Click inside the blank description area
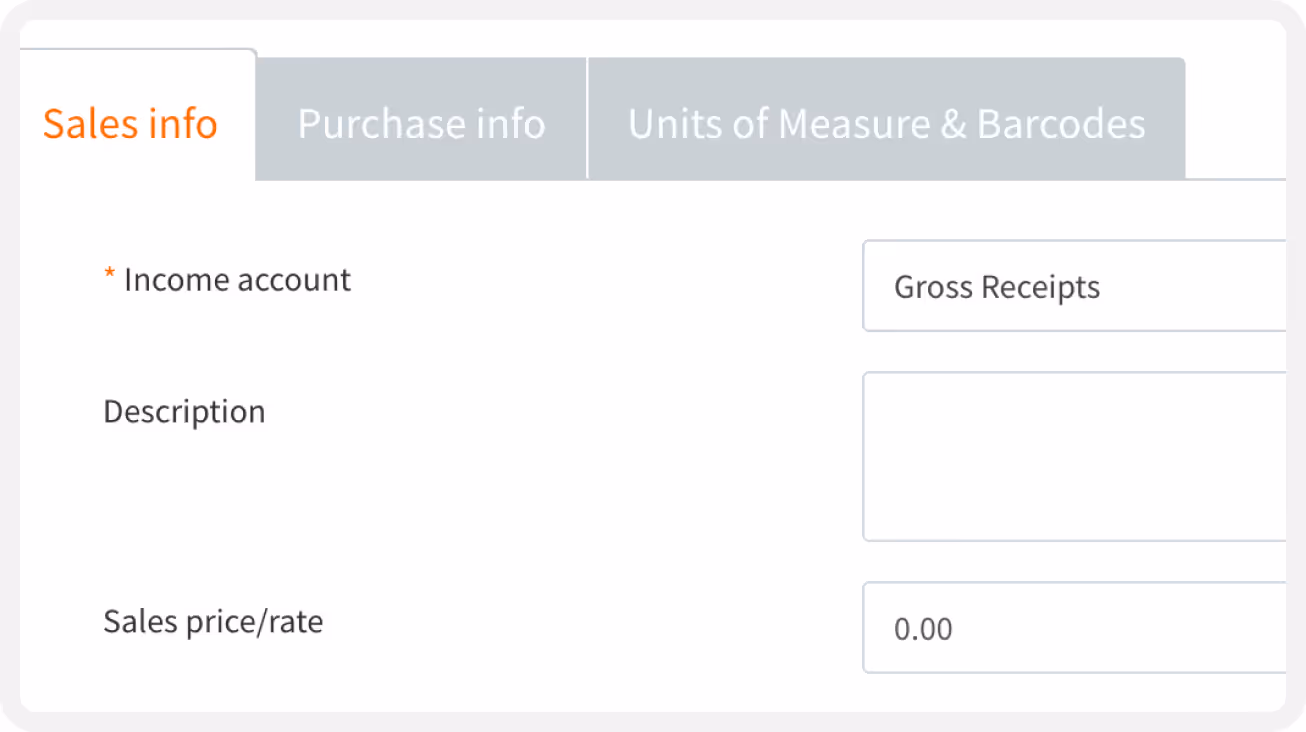Viewport: 1306px width, 732px height. coord(1072,456)
